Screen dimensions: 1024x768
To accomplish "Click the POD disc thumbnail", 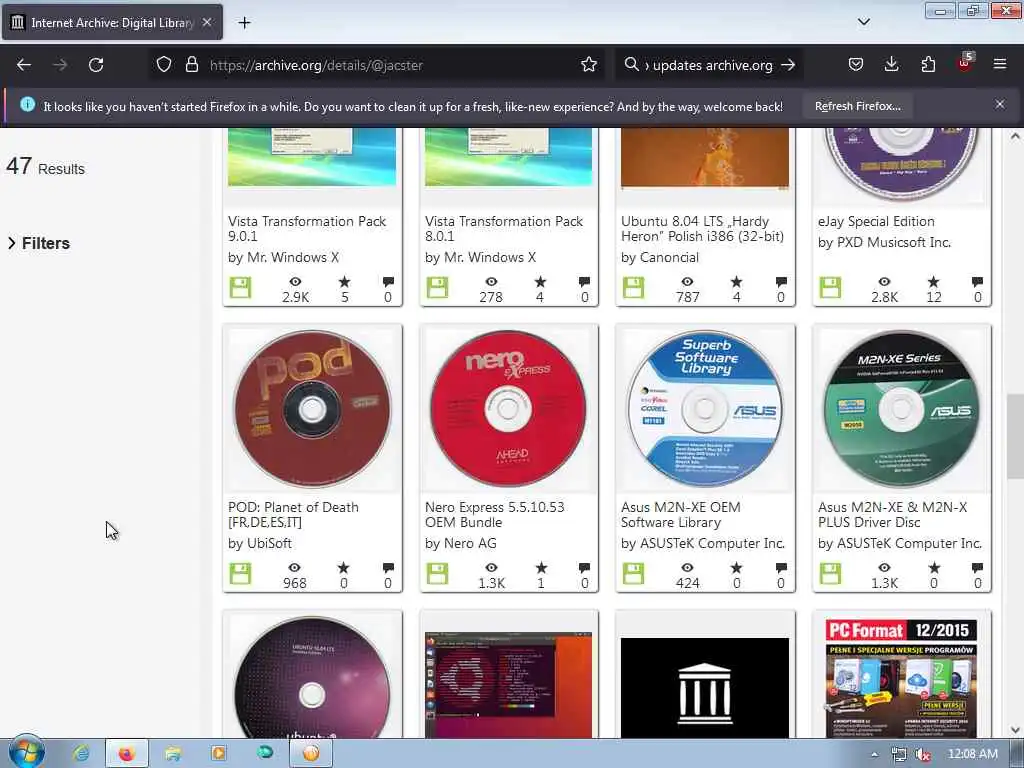I will [x=312, y=409].
